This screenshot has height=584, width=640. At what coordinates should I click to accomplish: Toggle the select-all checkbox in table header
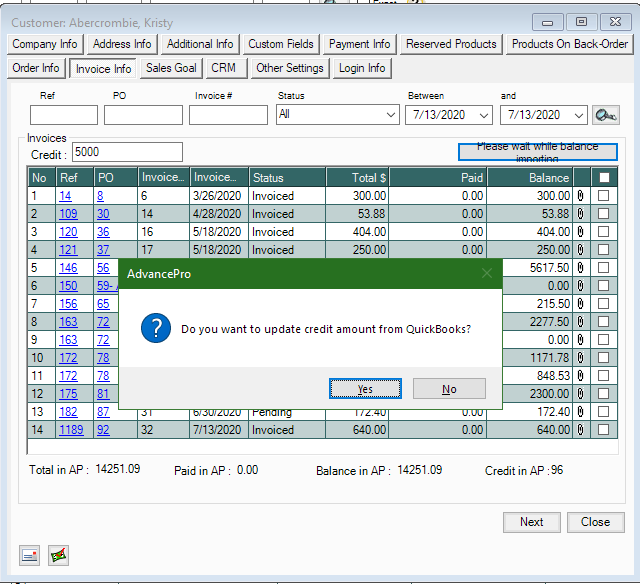click(603, 177)
